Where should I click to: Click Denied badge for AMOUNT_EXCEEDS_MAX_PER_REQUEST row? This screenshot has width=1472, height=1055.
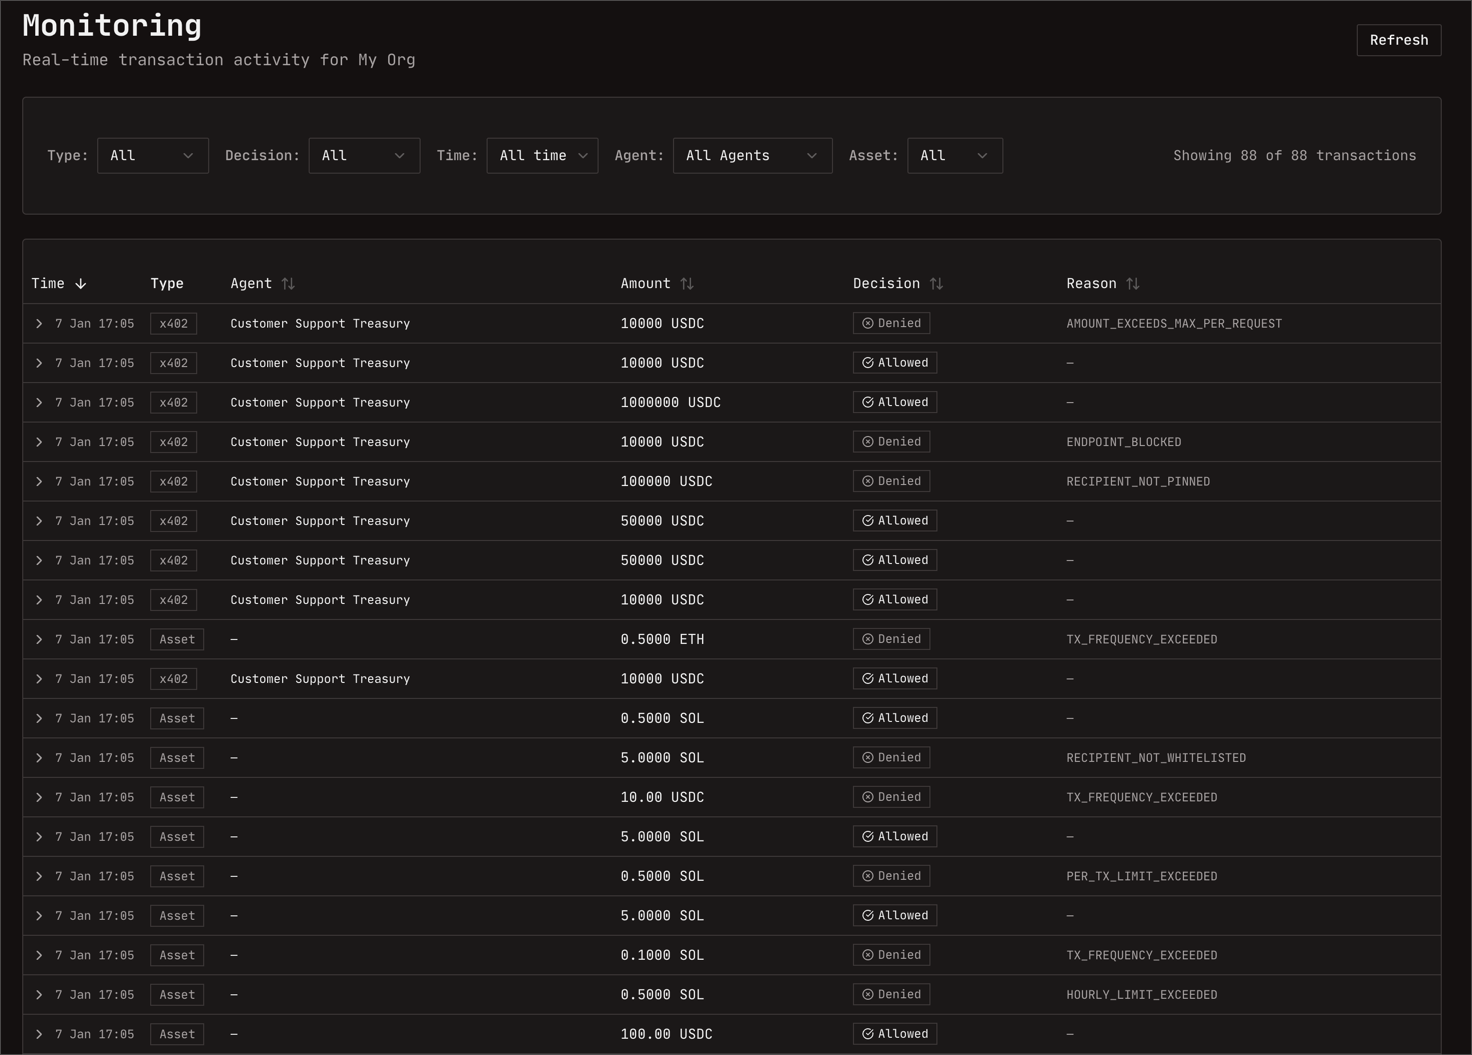point(891,323)
